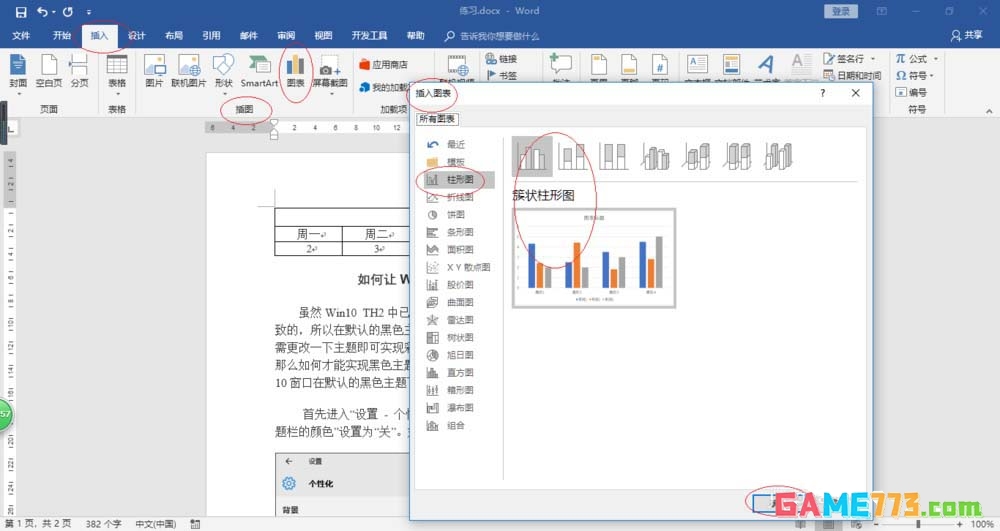The height and width of the screenshot is (531, 1000).
Task: Select 3-D clustered column subtype icon
Action: point(655,156)
